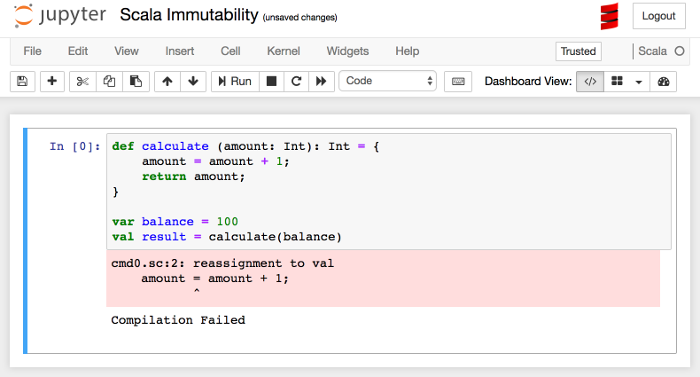Insert cell below with plus icon

52,81
